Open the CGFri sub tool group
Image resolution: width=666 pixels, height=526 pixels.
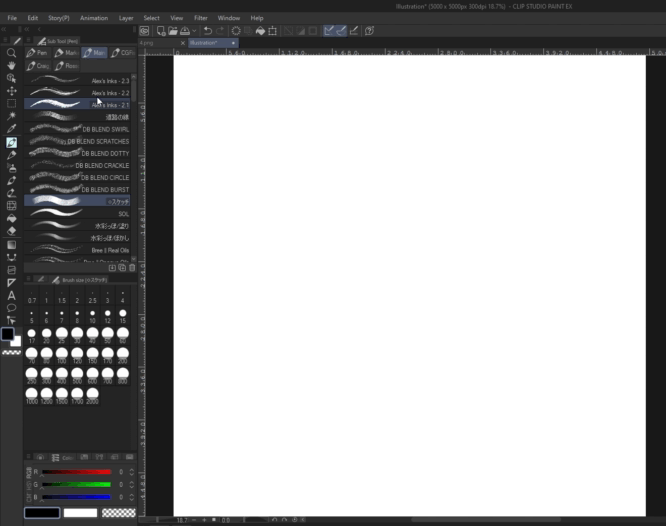(x=123, y=53)
